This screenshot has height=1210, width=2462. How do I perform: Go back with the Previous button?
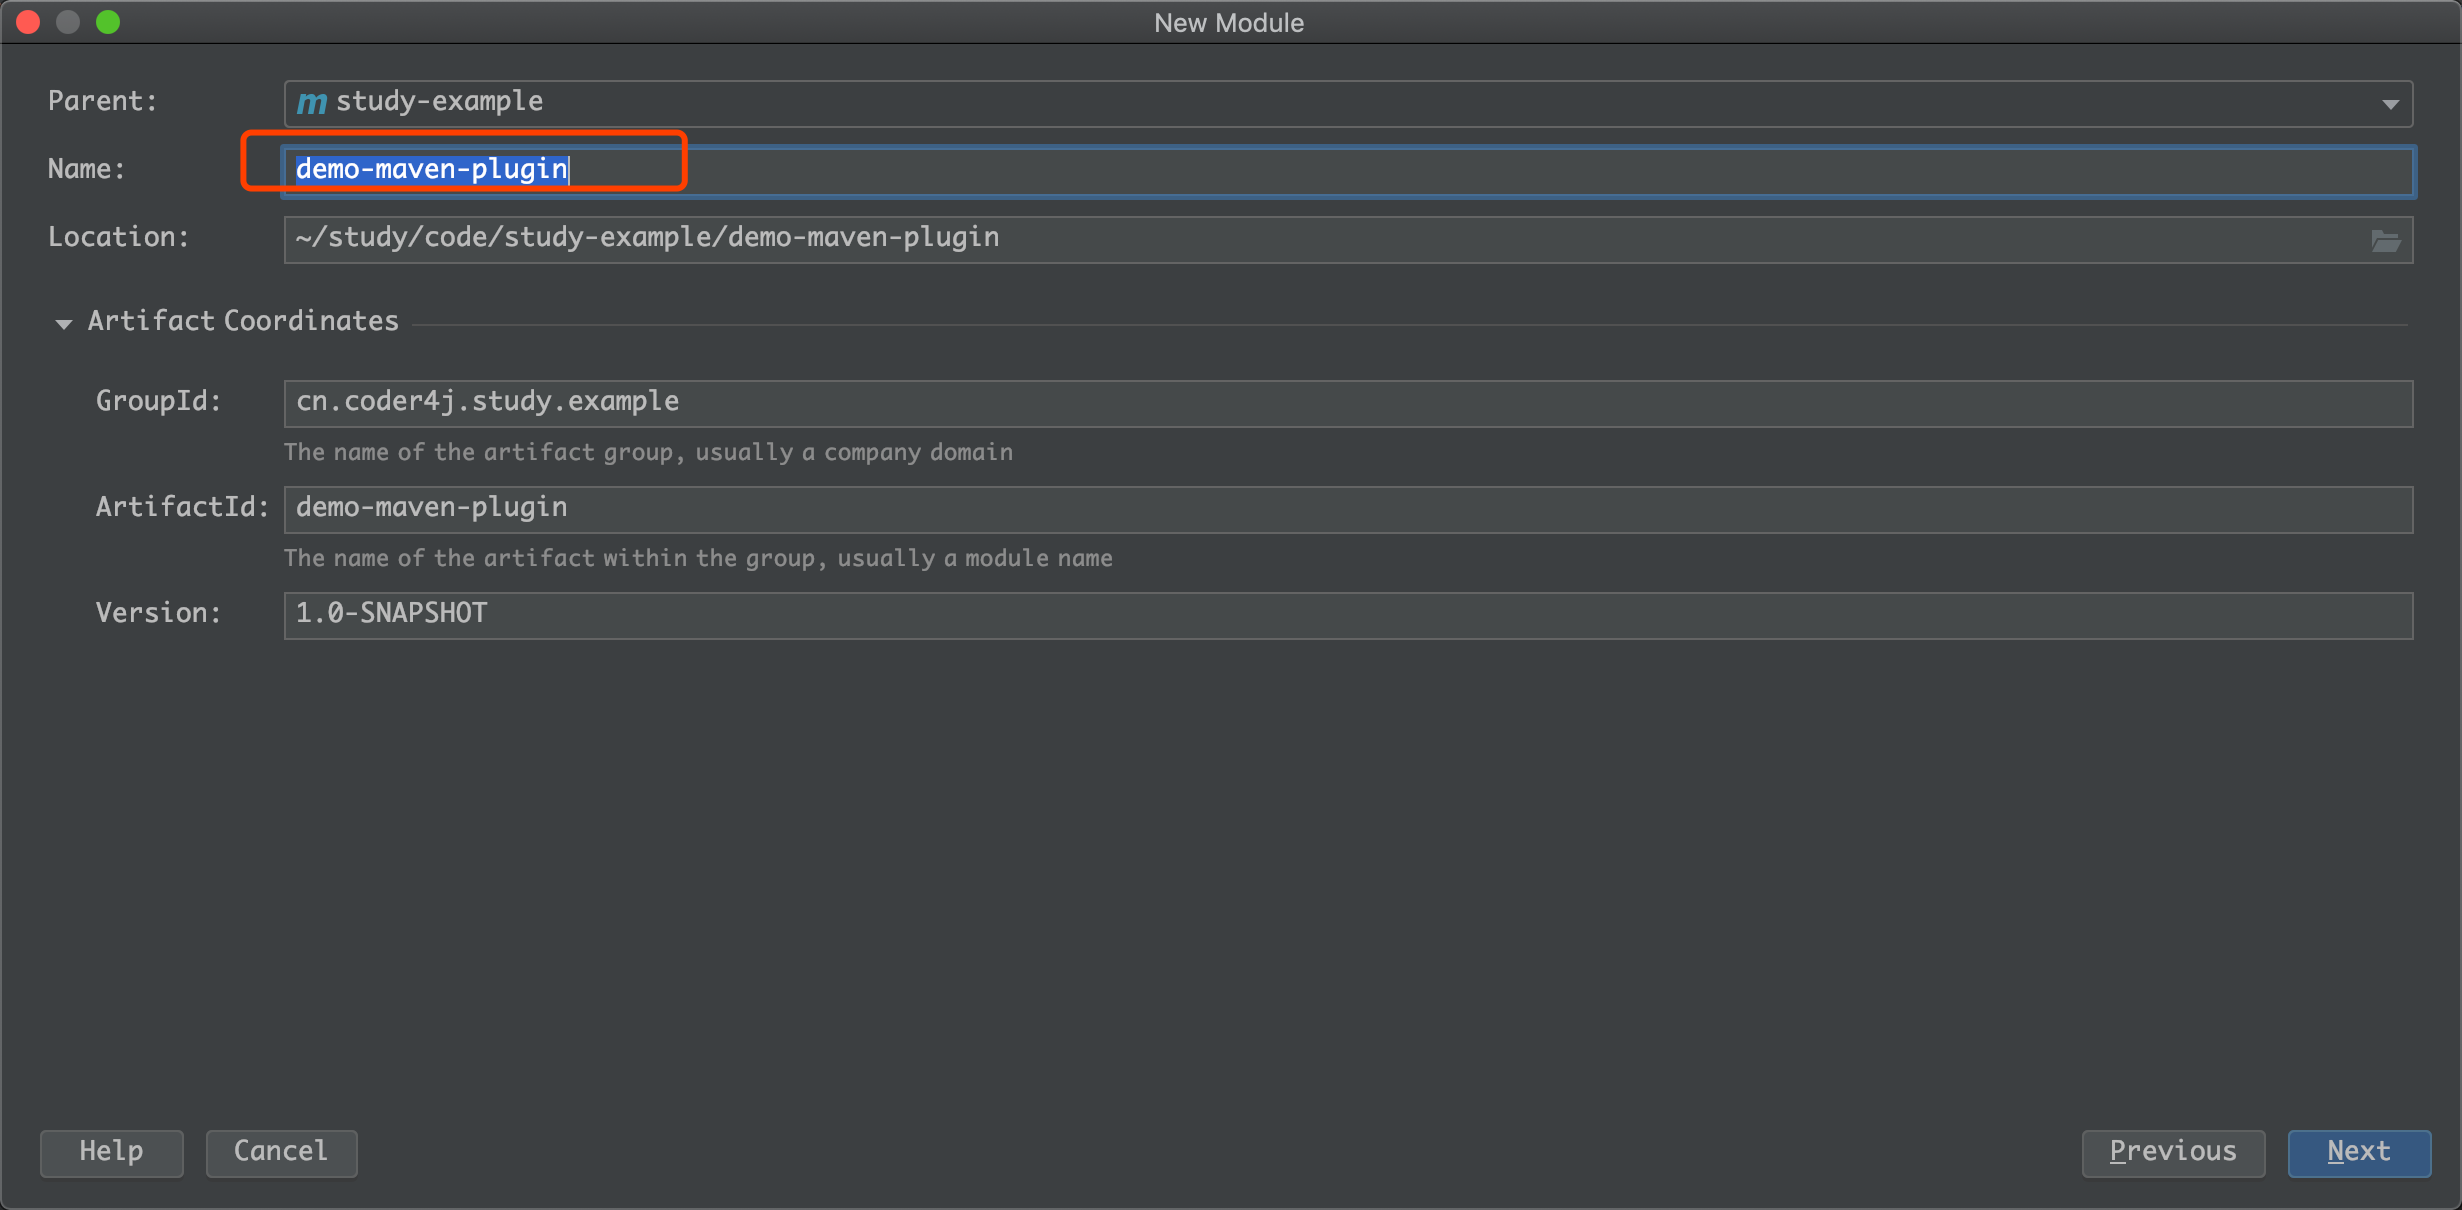pos(2172,1153)
